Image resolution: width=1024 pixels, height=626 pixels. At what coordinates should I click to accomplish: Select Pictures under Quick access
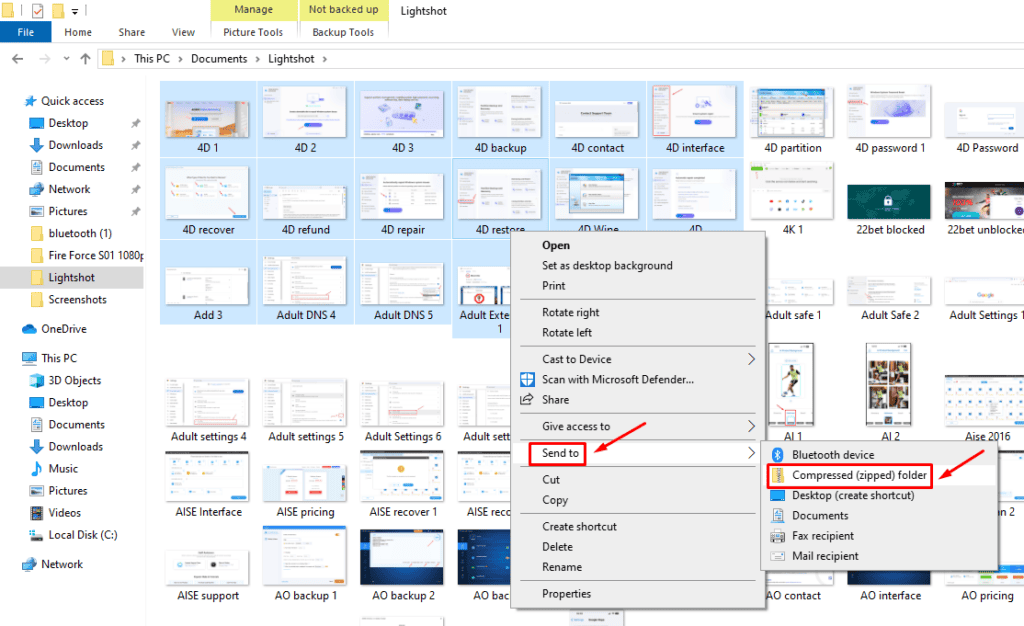coord(68,211)
